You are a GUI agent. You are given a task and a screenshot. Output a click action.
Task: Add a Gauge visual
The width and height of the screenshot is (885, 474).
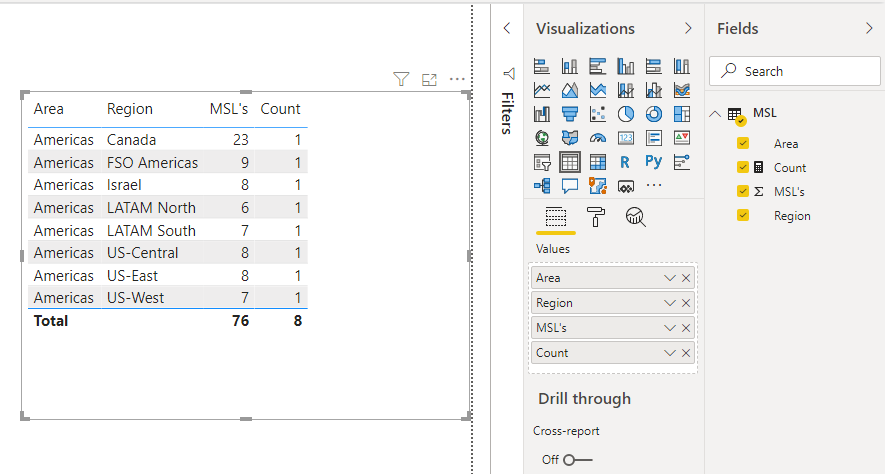click(598, 138)
